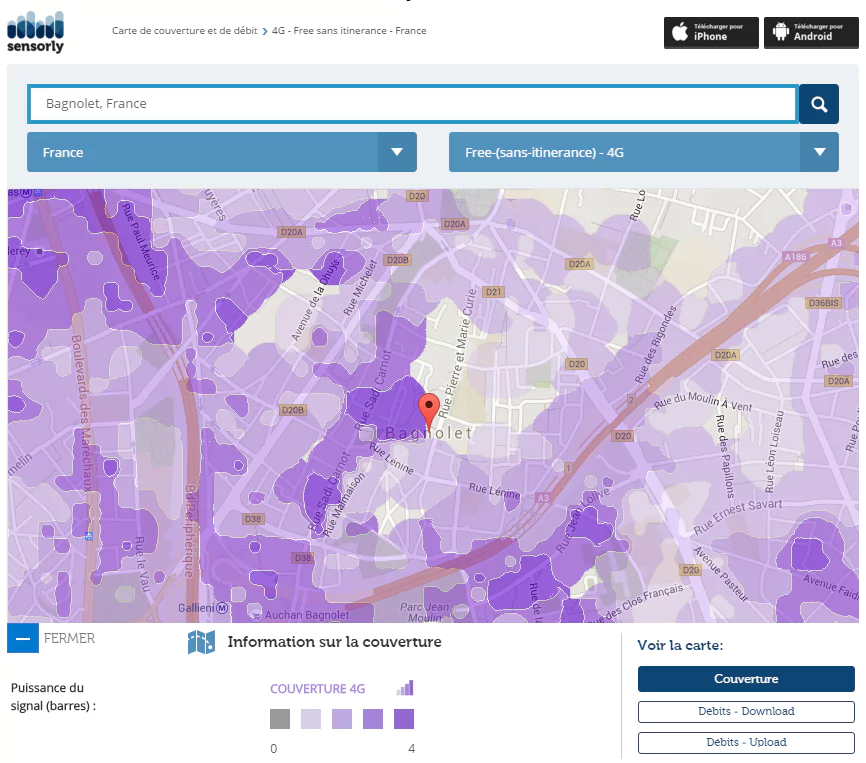Click the map icon beside coverage information
866x763 pixels.
pyautogui.click(x=201, y=643)
